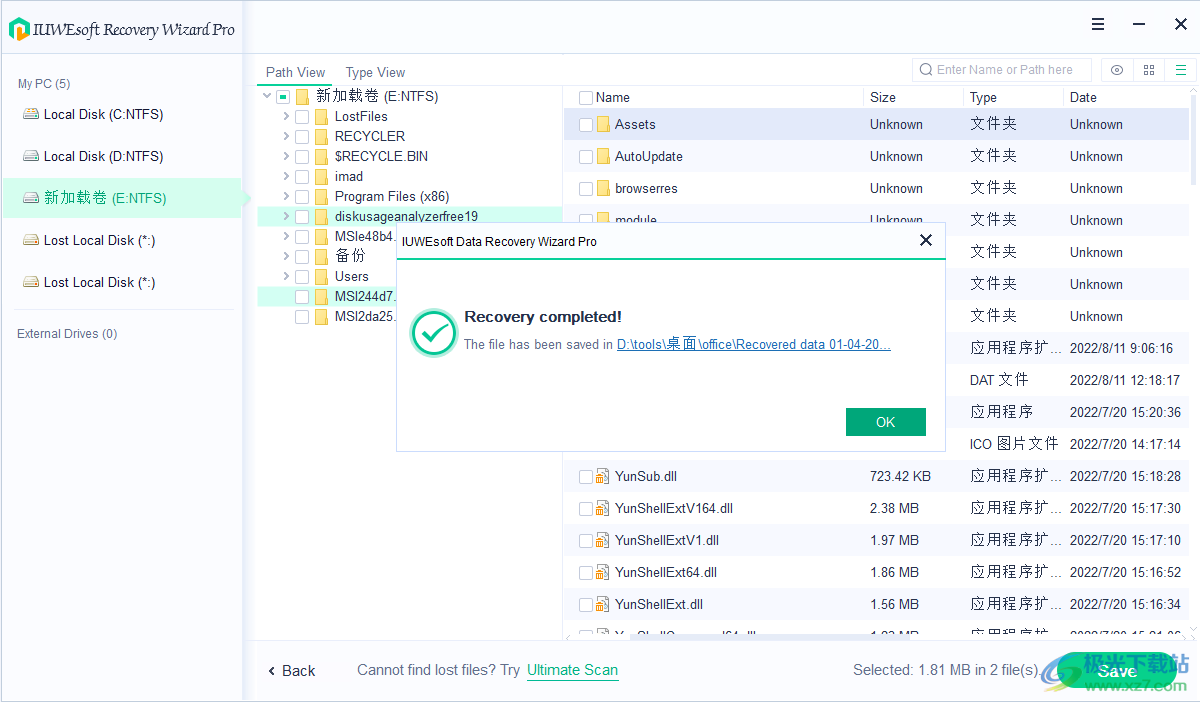Click the disk icon for Local Disk C

click(32, 113)
